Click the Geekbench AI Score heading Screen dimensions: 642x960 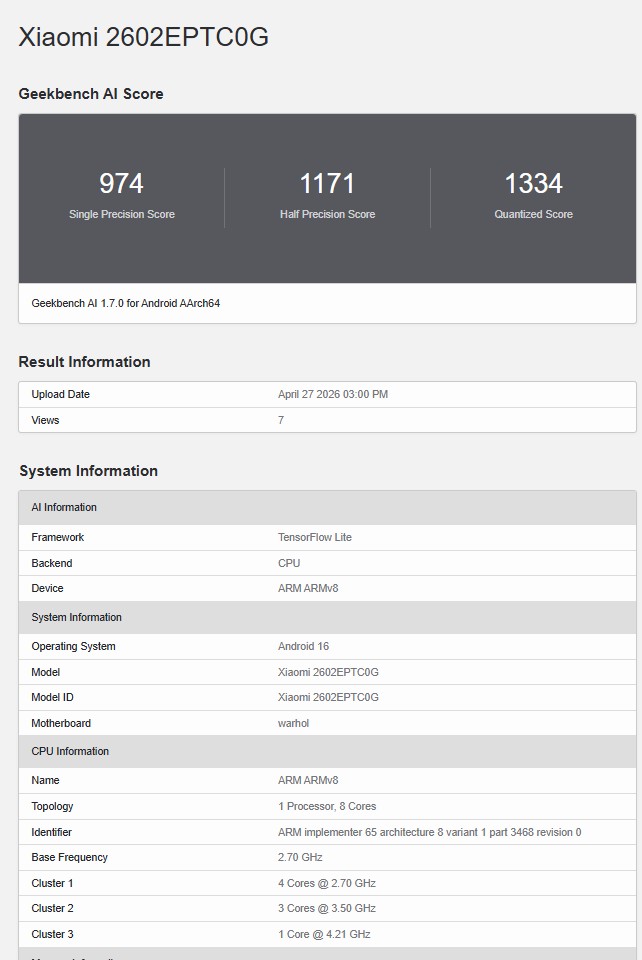coord(91,94)
